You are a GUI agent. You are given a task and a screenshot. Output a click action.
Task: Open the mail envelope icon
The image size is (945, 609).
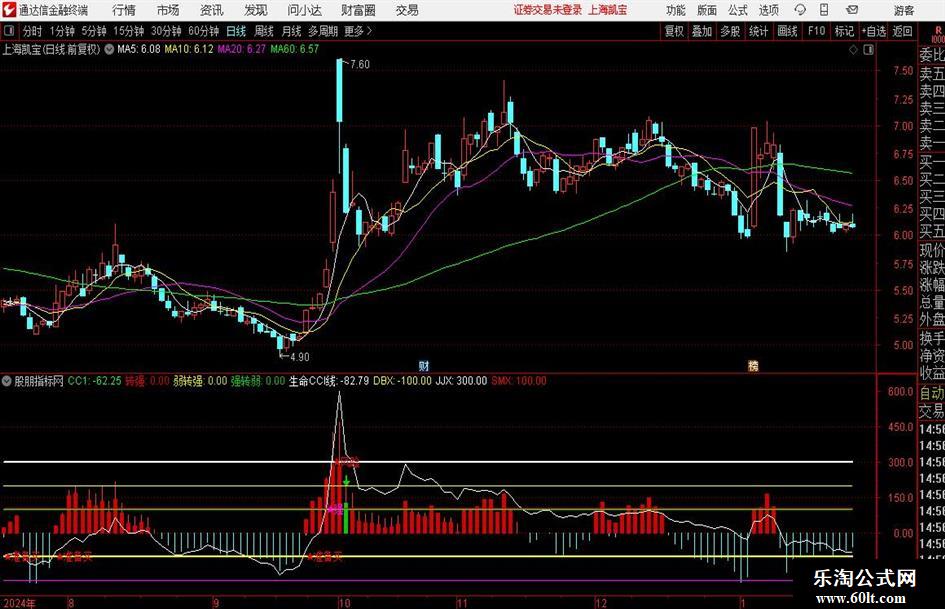[852, 10]
